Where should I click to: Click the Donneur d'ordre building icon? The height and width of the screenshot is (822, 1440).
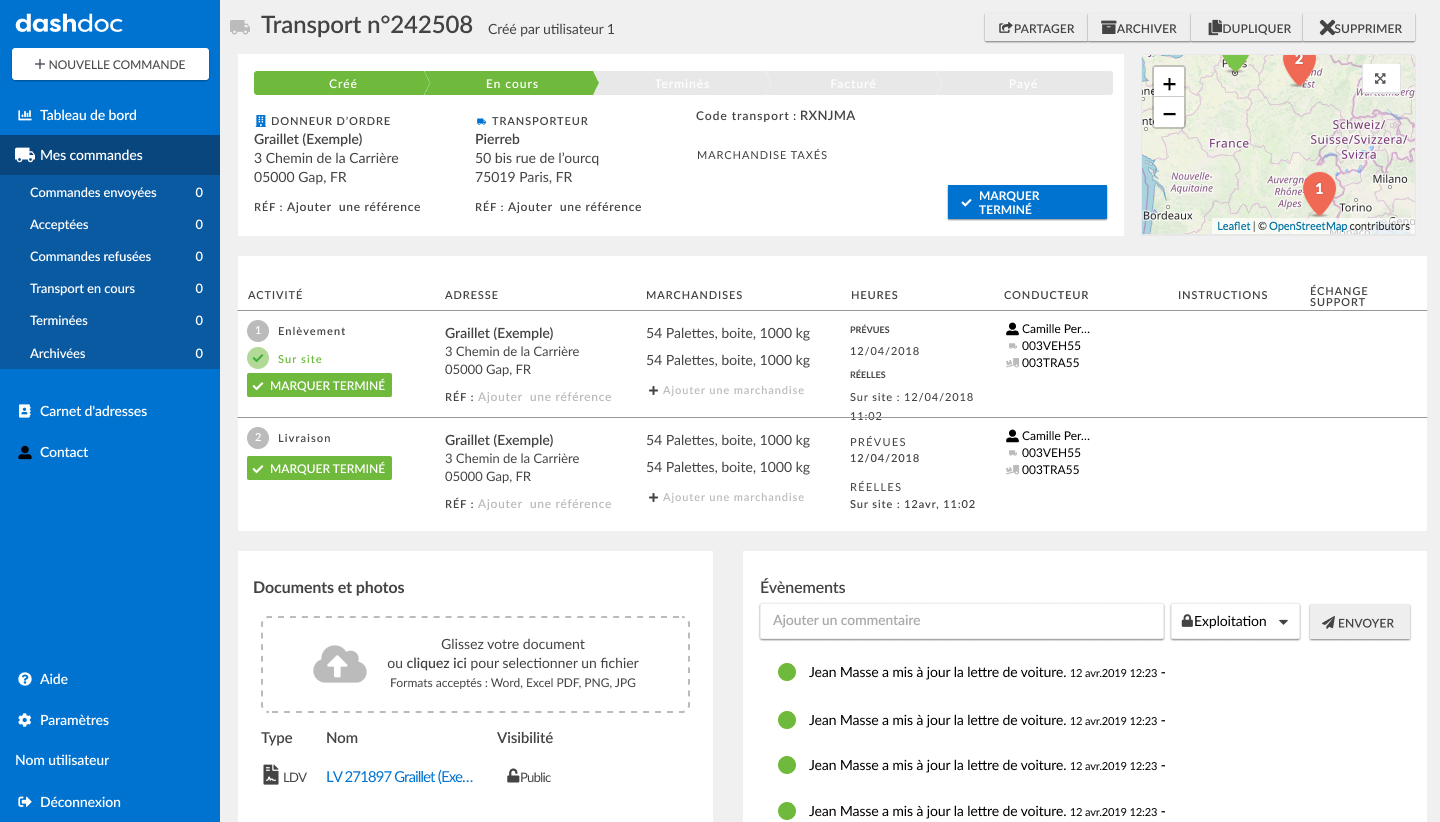(x=261, y=120)
